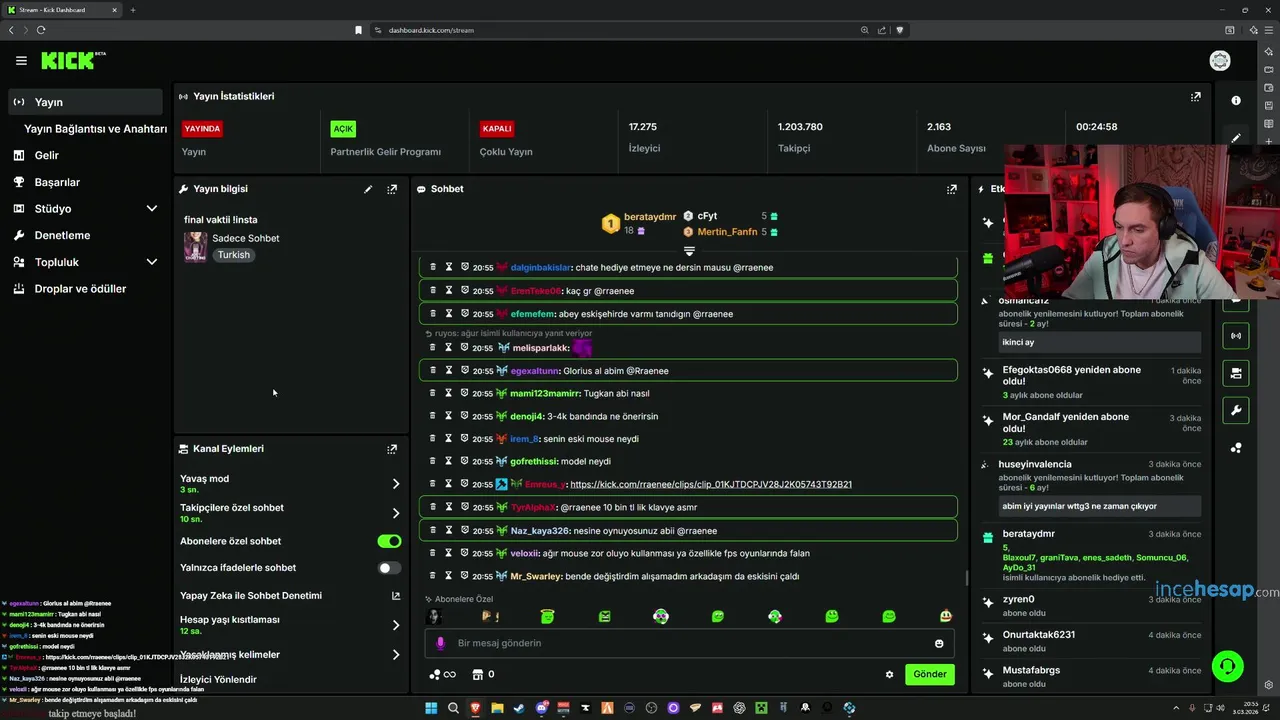The height and width of the screenshot is (720, 1280).
Task: Delete gofrethissi's message with trash icon
Action: coord(433,461)
